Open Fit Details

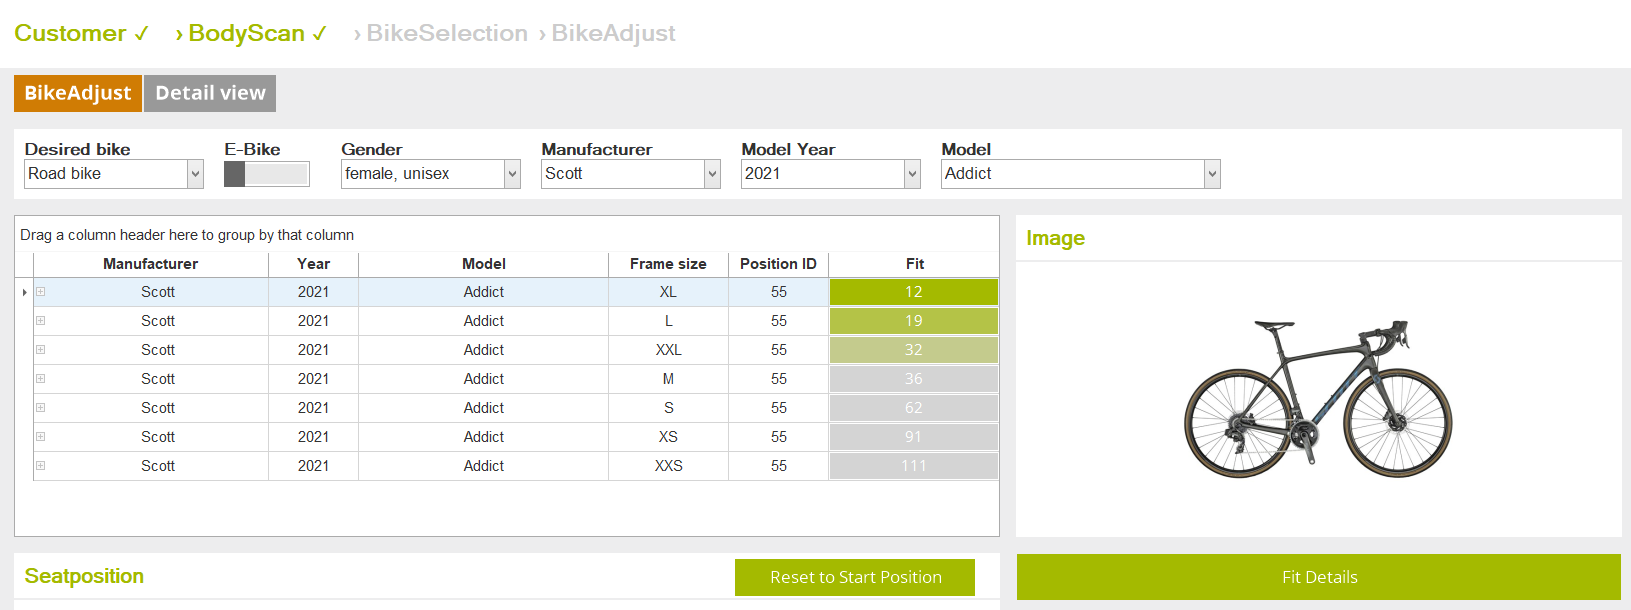click(x=1319, y=577)
